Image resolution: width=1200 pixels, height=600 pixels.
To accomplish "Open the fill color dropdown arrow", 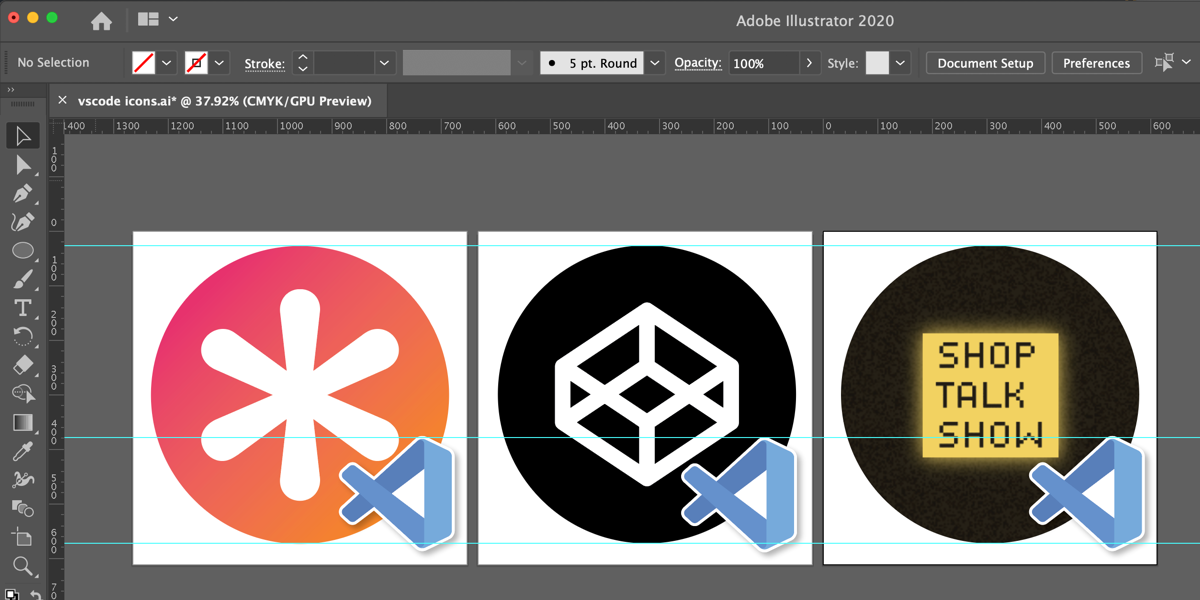I will point(167,63).
